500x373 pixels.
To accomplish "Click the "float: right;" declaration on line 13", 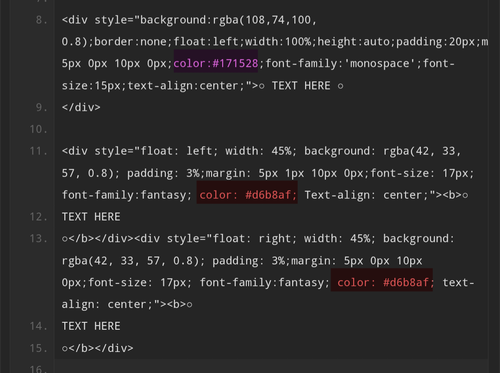I will pos(255,239).
